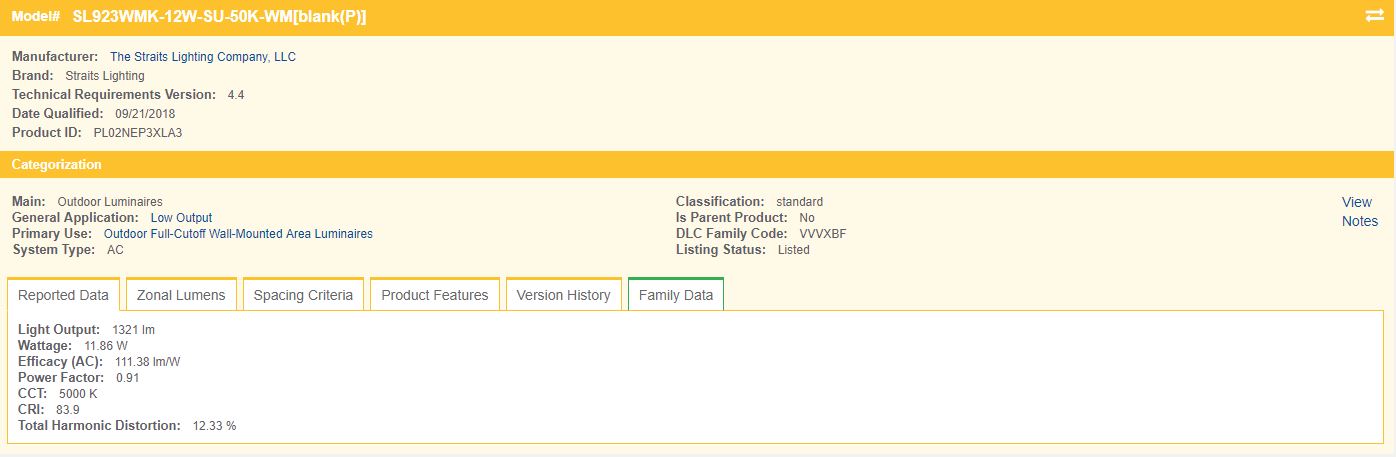Click the compare arrows icon in header

click(x=1373, y=16)
